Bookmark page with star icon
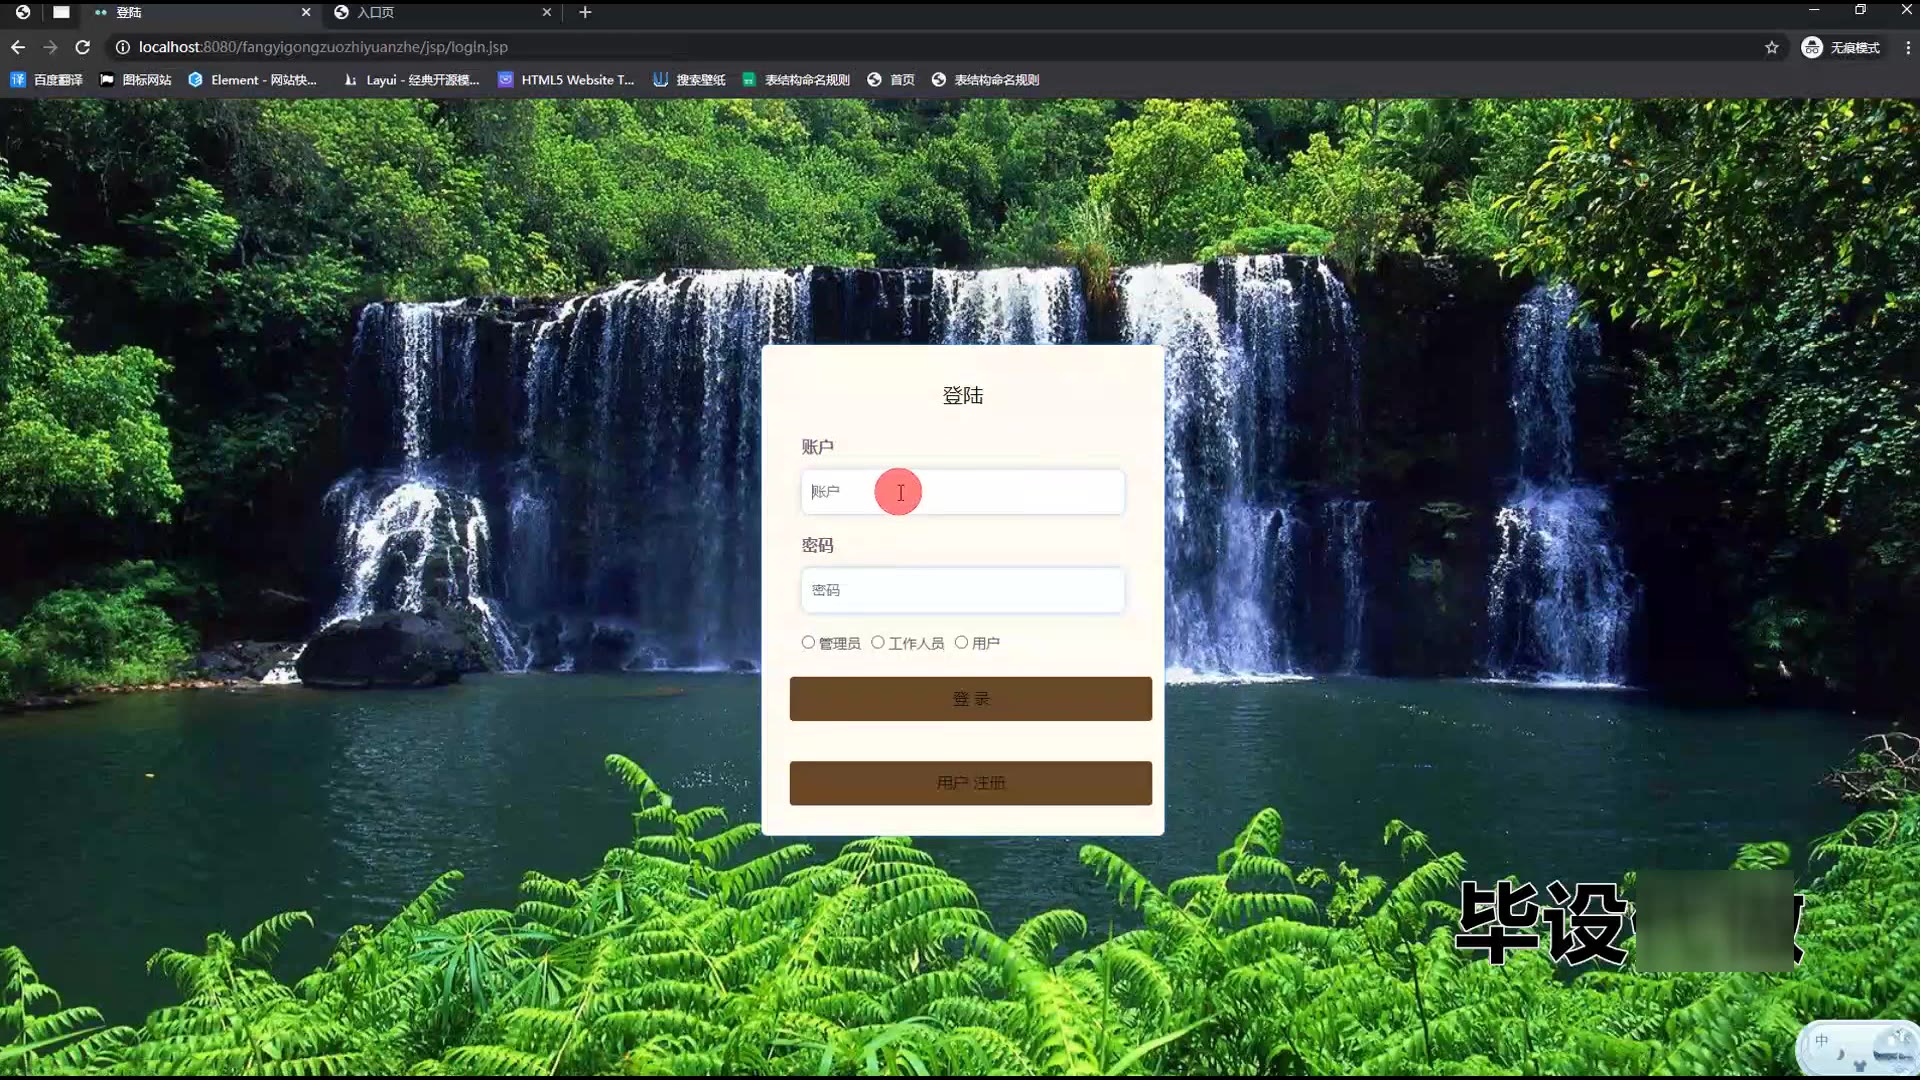This screenshot has width=1920, height=1080. [1771, 47]
